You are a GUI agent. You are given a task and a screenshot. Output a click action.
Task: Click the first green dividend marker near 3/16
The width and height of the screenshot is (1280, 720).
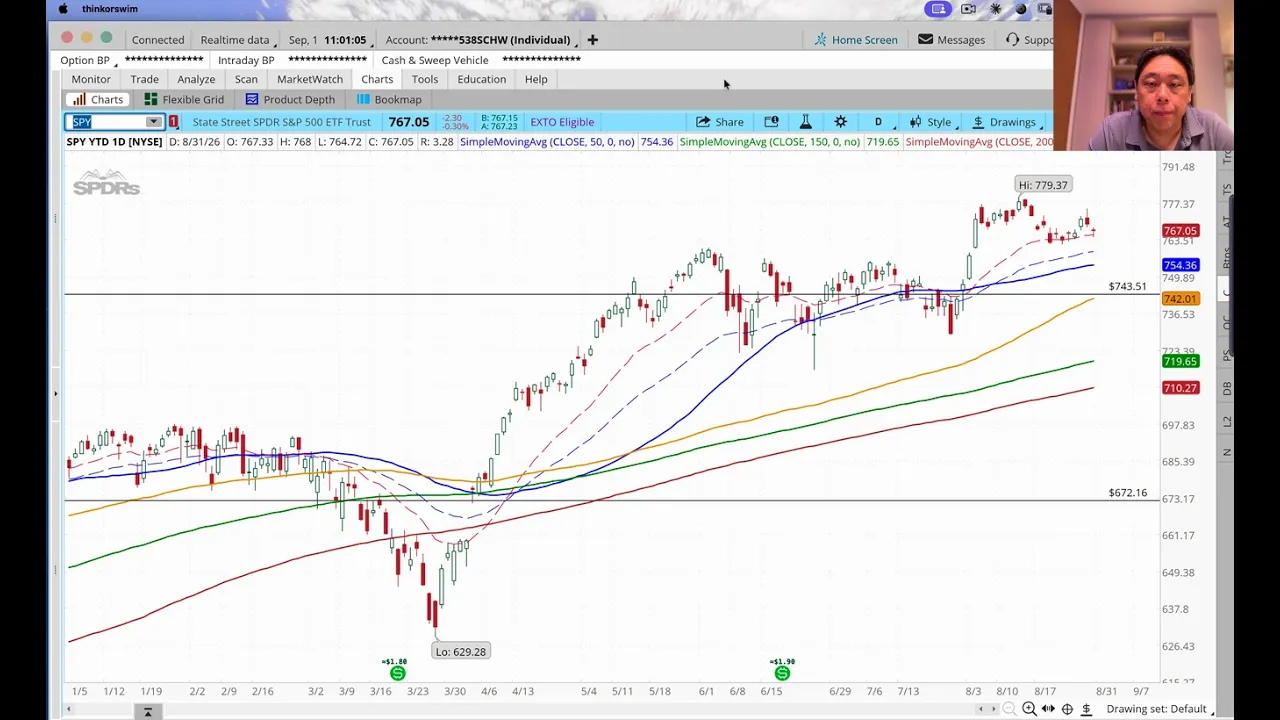click(x=397, y=674)
